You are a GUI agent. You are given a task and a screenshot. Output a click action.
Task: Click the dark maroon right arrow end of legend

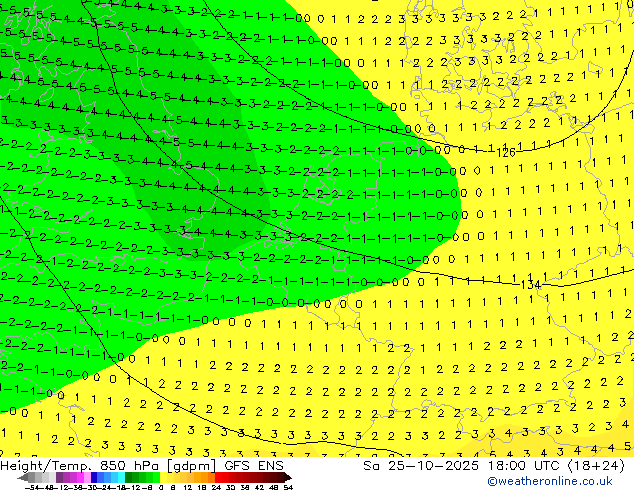(x=287, y=477)
